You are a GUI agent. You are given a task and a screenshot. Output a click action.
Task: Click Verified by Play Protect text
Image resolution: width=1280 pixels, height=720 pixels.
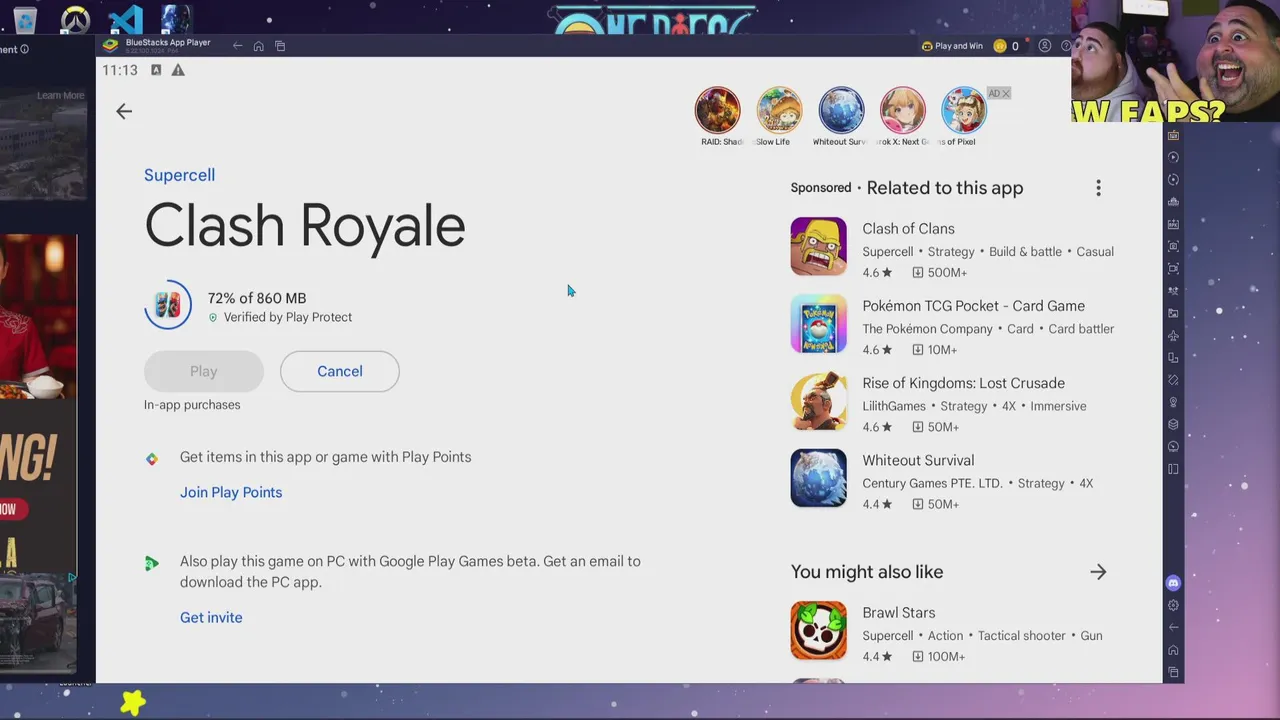[288, 317]
